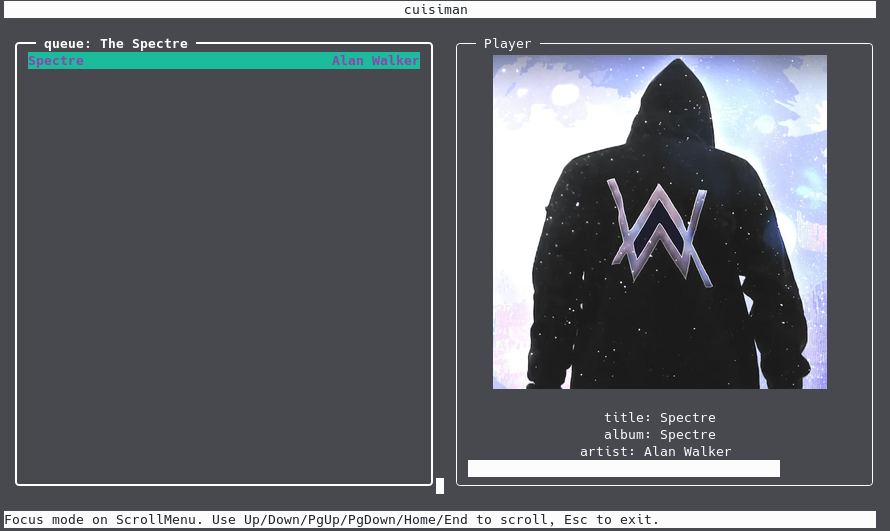The image size is (890, 531).
Task: Click the 'artist: Alan Walker' line
Action: point(656,452)
